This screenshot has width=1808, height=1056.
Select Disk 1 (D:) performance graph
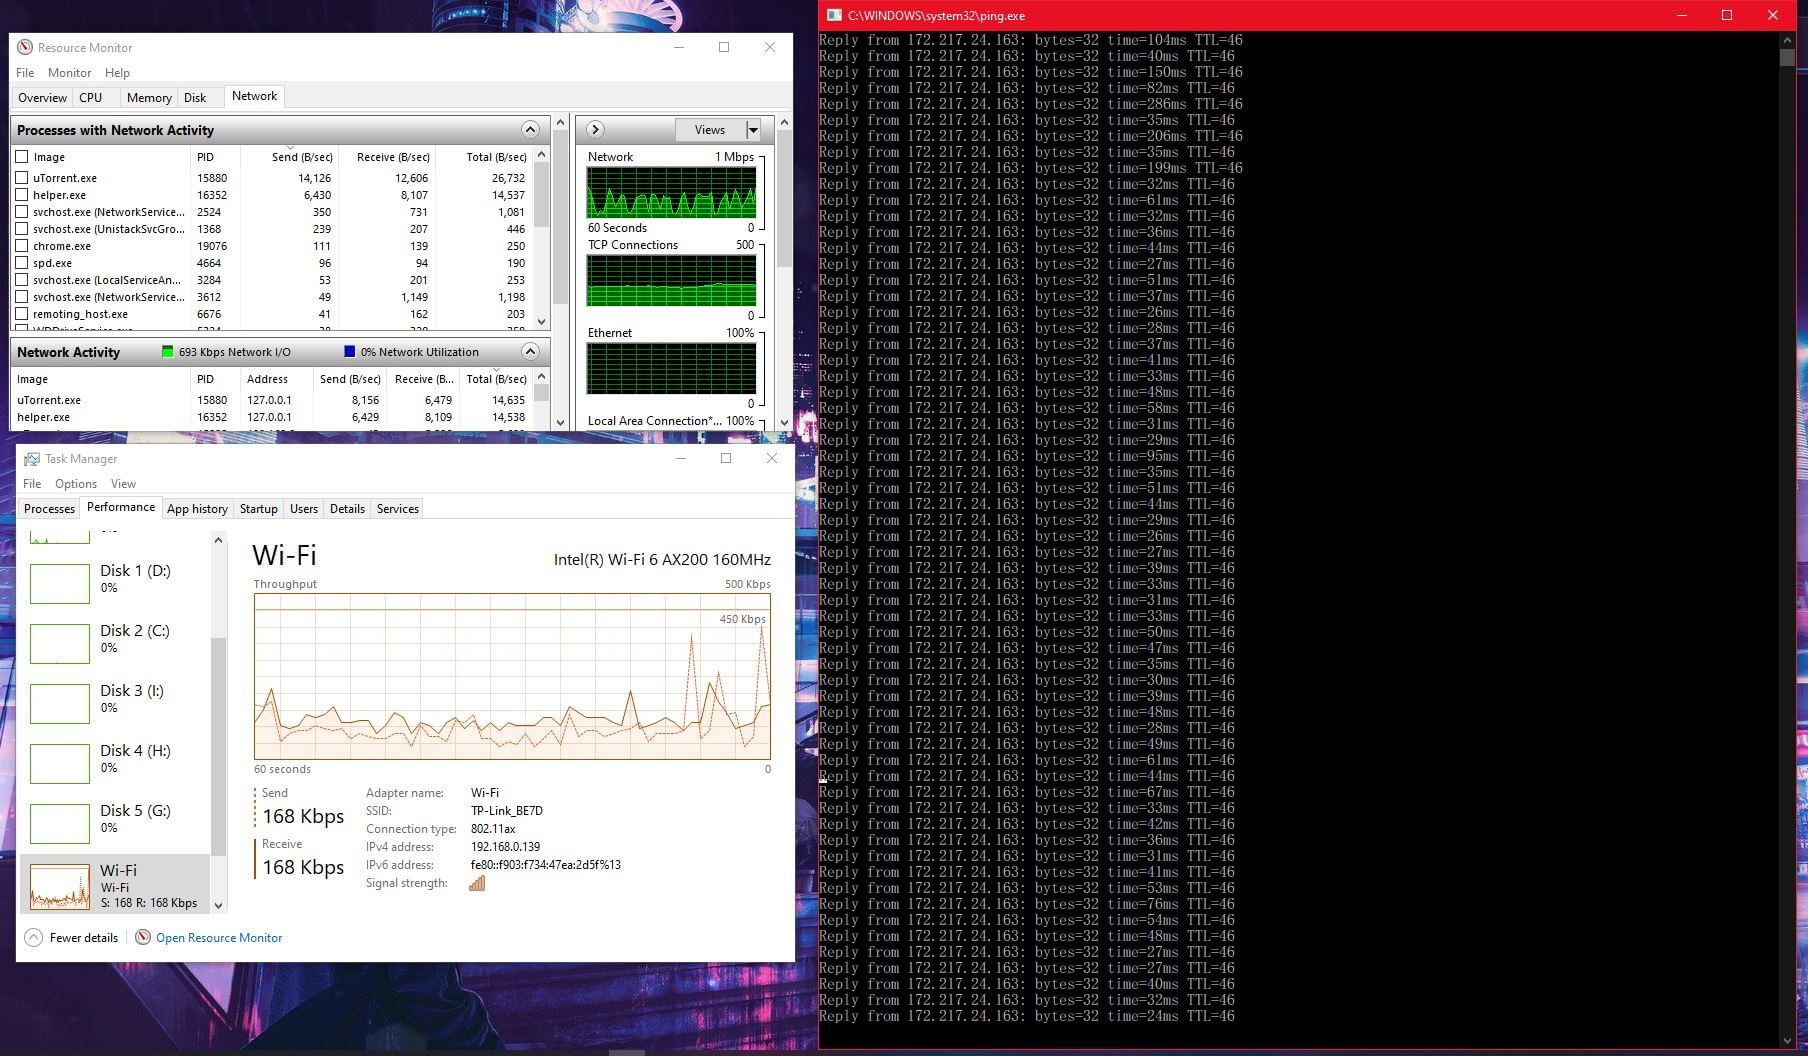coord(60,583)
